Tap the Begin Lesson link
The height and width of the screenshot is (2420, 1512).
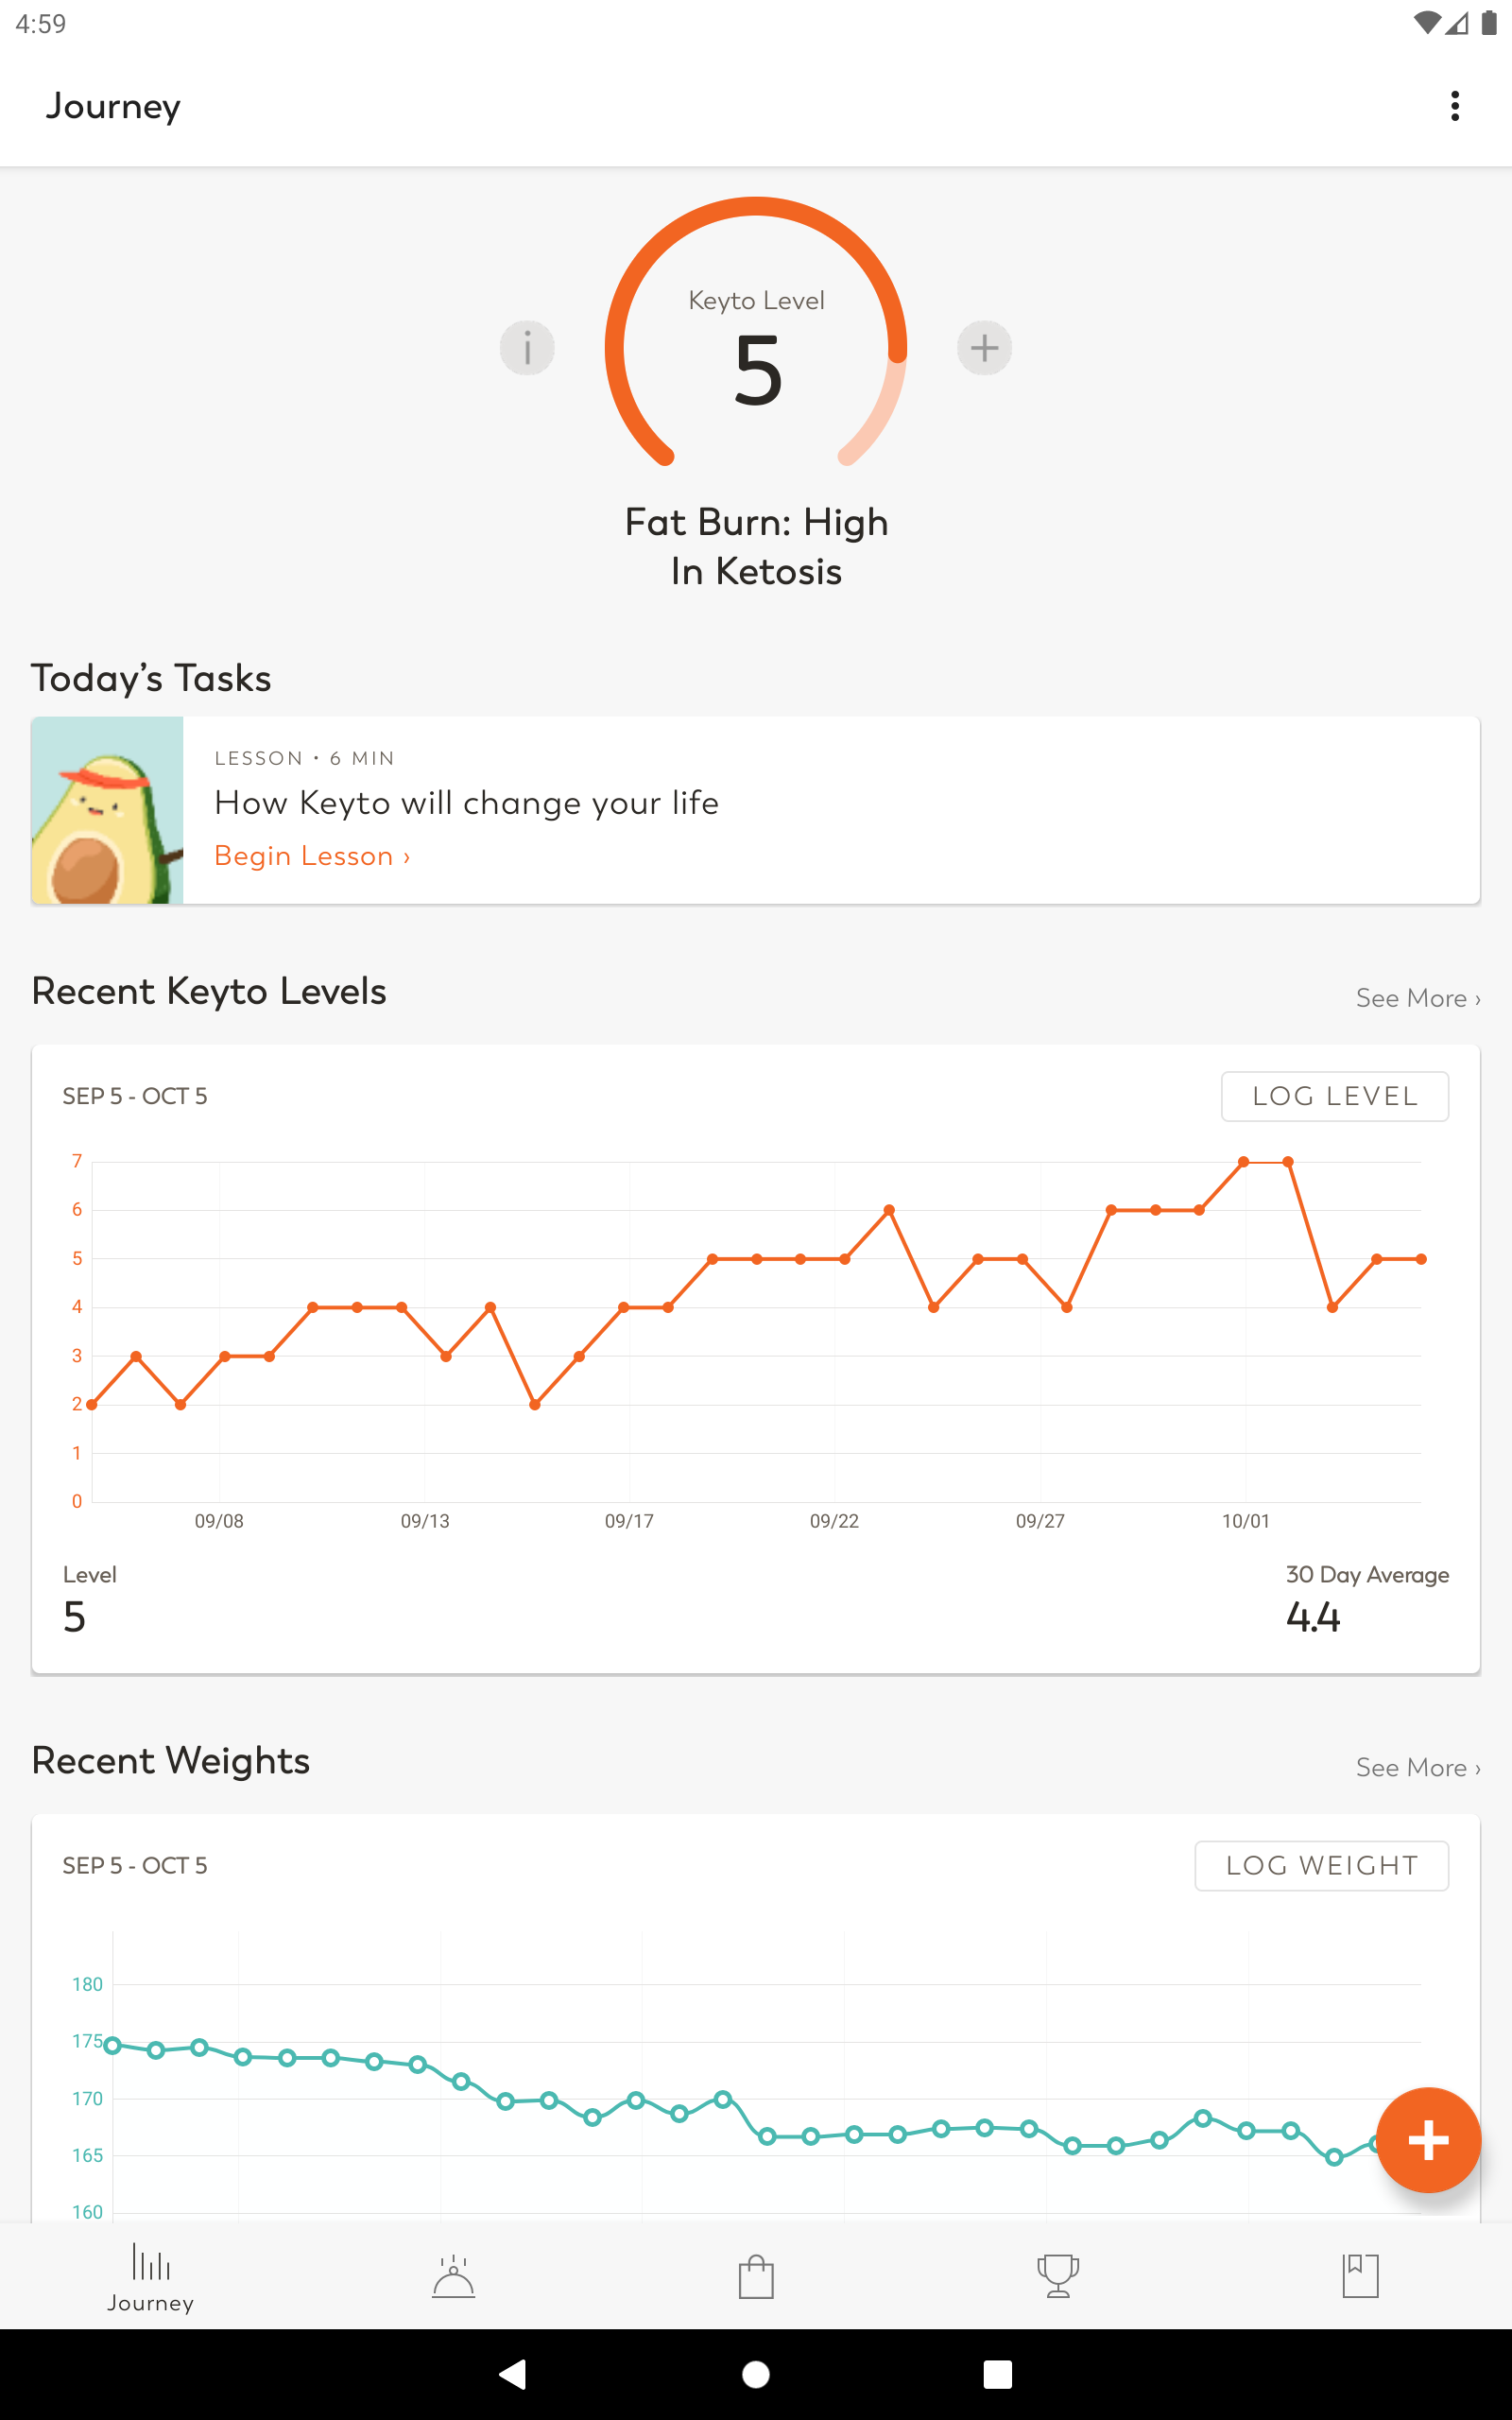click(x=312, y=856)
